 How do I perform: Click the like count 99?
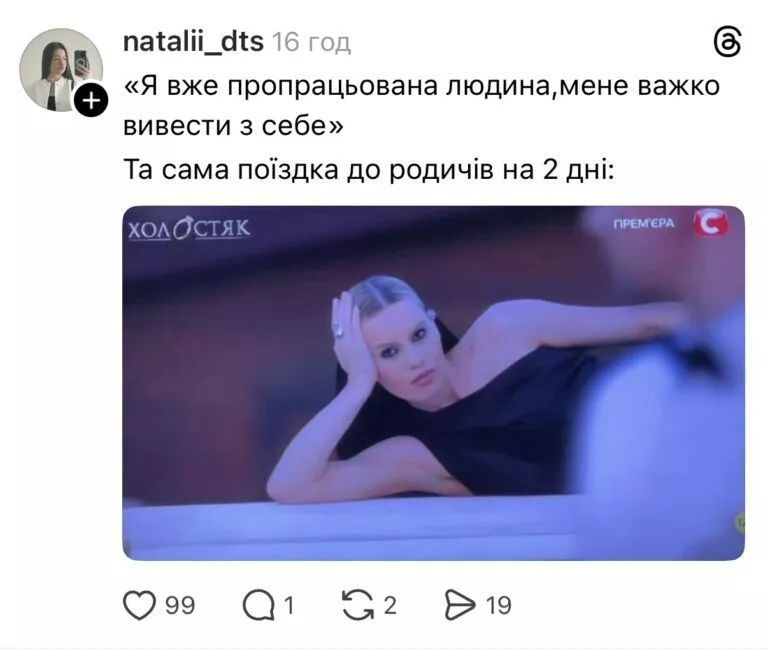coord(180,605)
